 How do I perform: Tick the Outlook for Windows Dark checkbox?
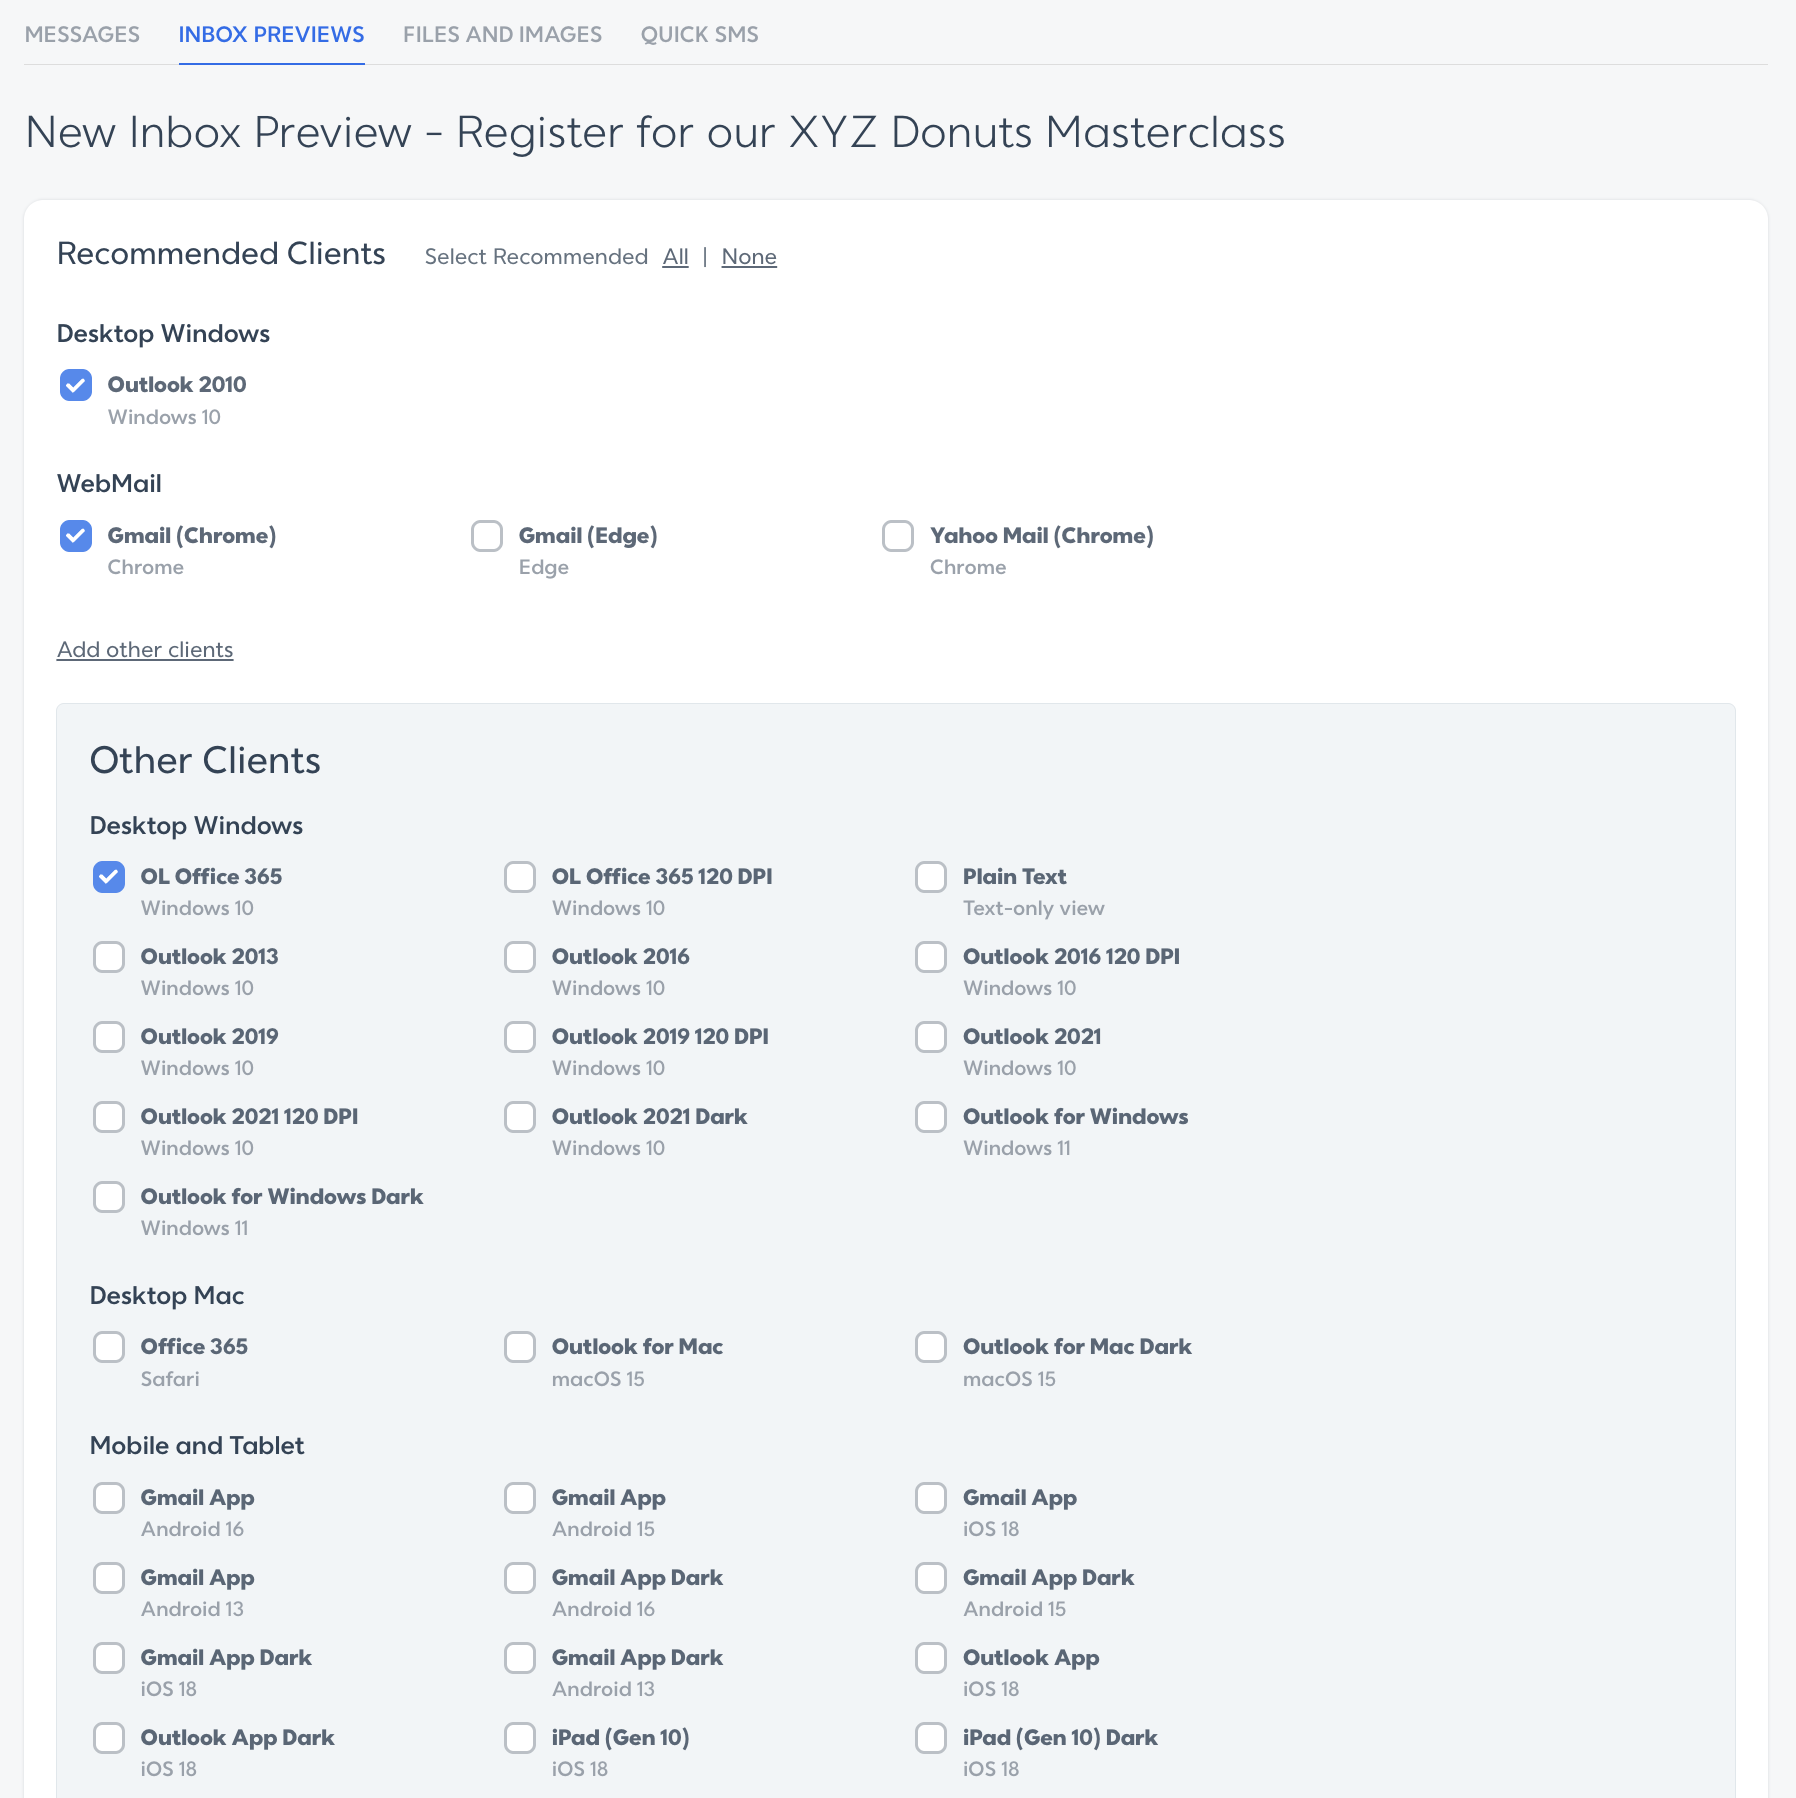coord(109,1197)
